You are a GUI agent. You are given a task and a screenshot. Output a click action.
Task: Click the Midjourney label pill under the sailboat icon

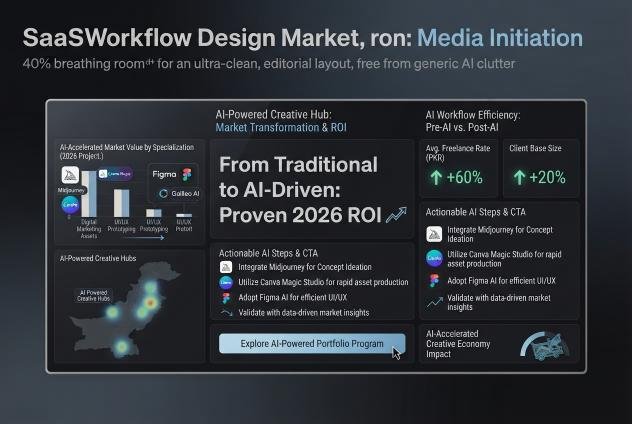pos(71,190)
